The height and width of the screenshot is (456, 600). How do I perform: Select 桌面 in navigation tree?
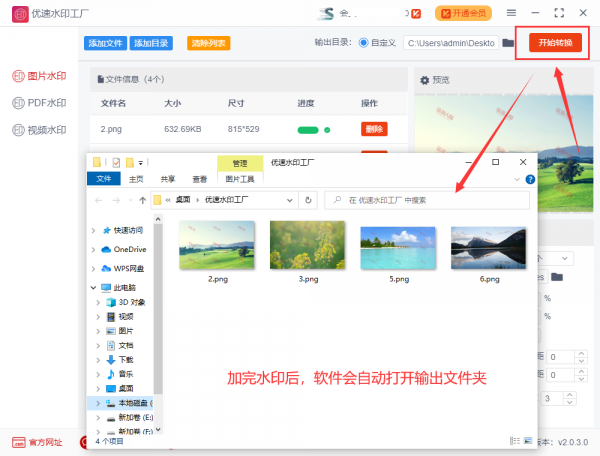[120, 388]
